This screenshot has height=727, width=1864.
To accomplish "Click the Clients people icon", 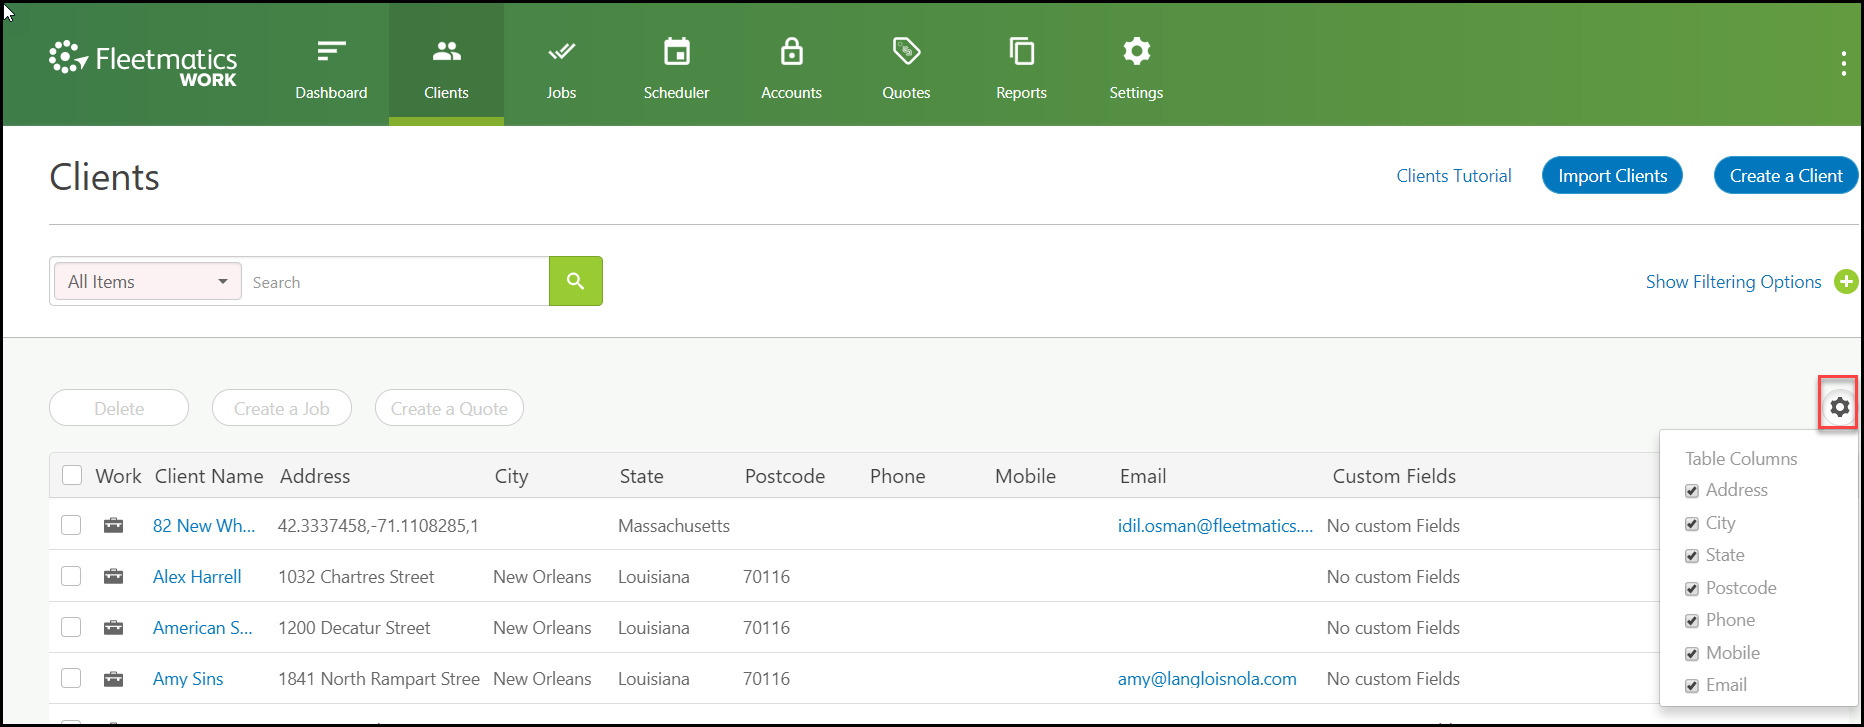I will point(446,50).
